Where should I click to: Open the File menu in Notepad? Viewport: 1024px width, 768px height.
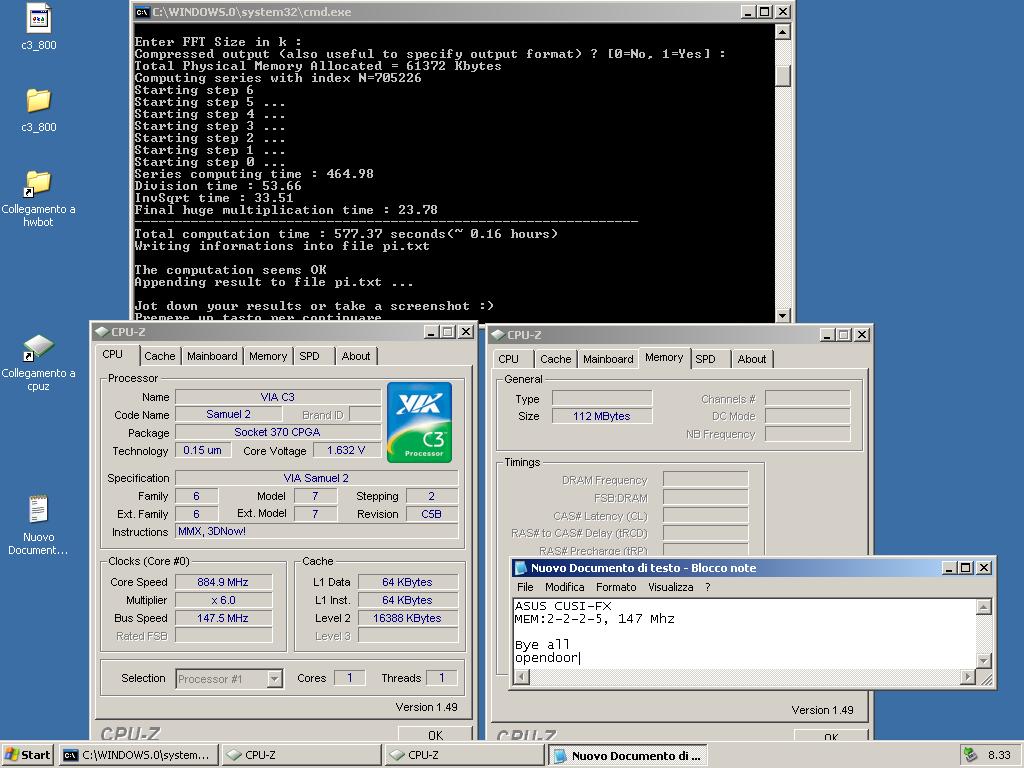tap(525, 587)
